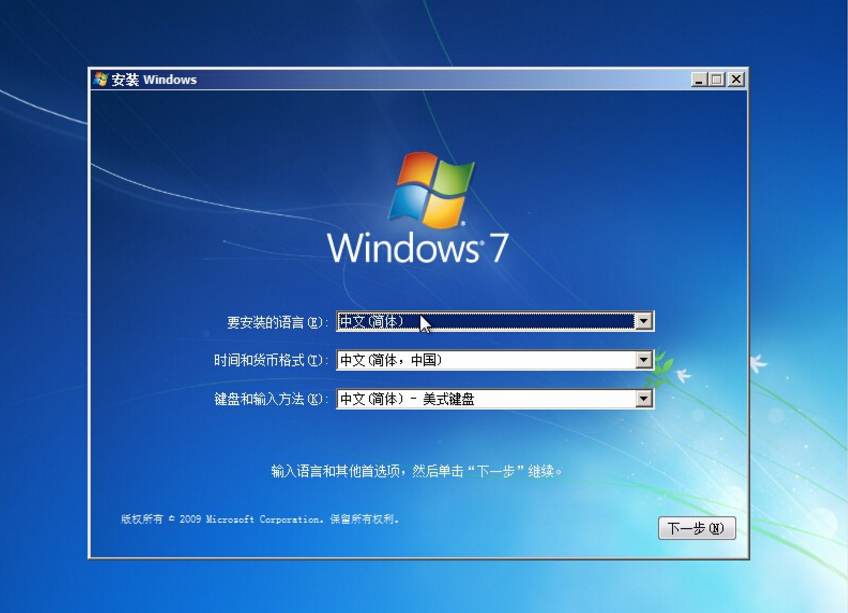Minimize the 安装 Windows window
This screenshot has height=613, width=848.
coord(699,80)
